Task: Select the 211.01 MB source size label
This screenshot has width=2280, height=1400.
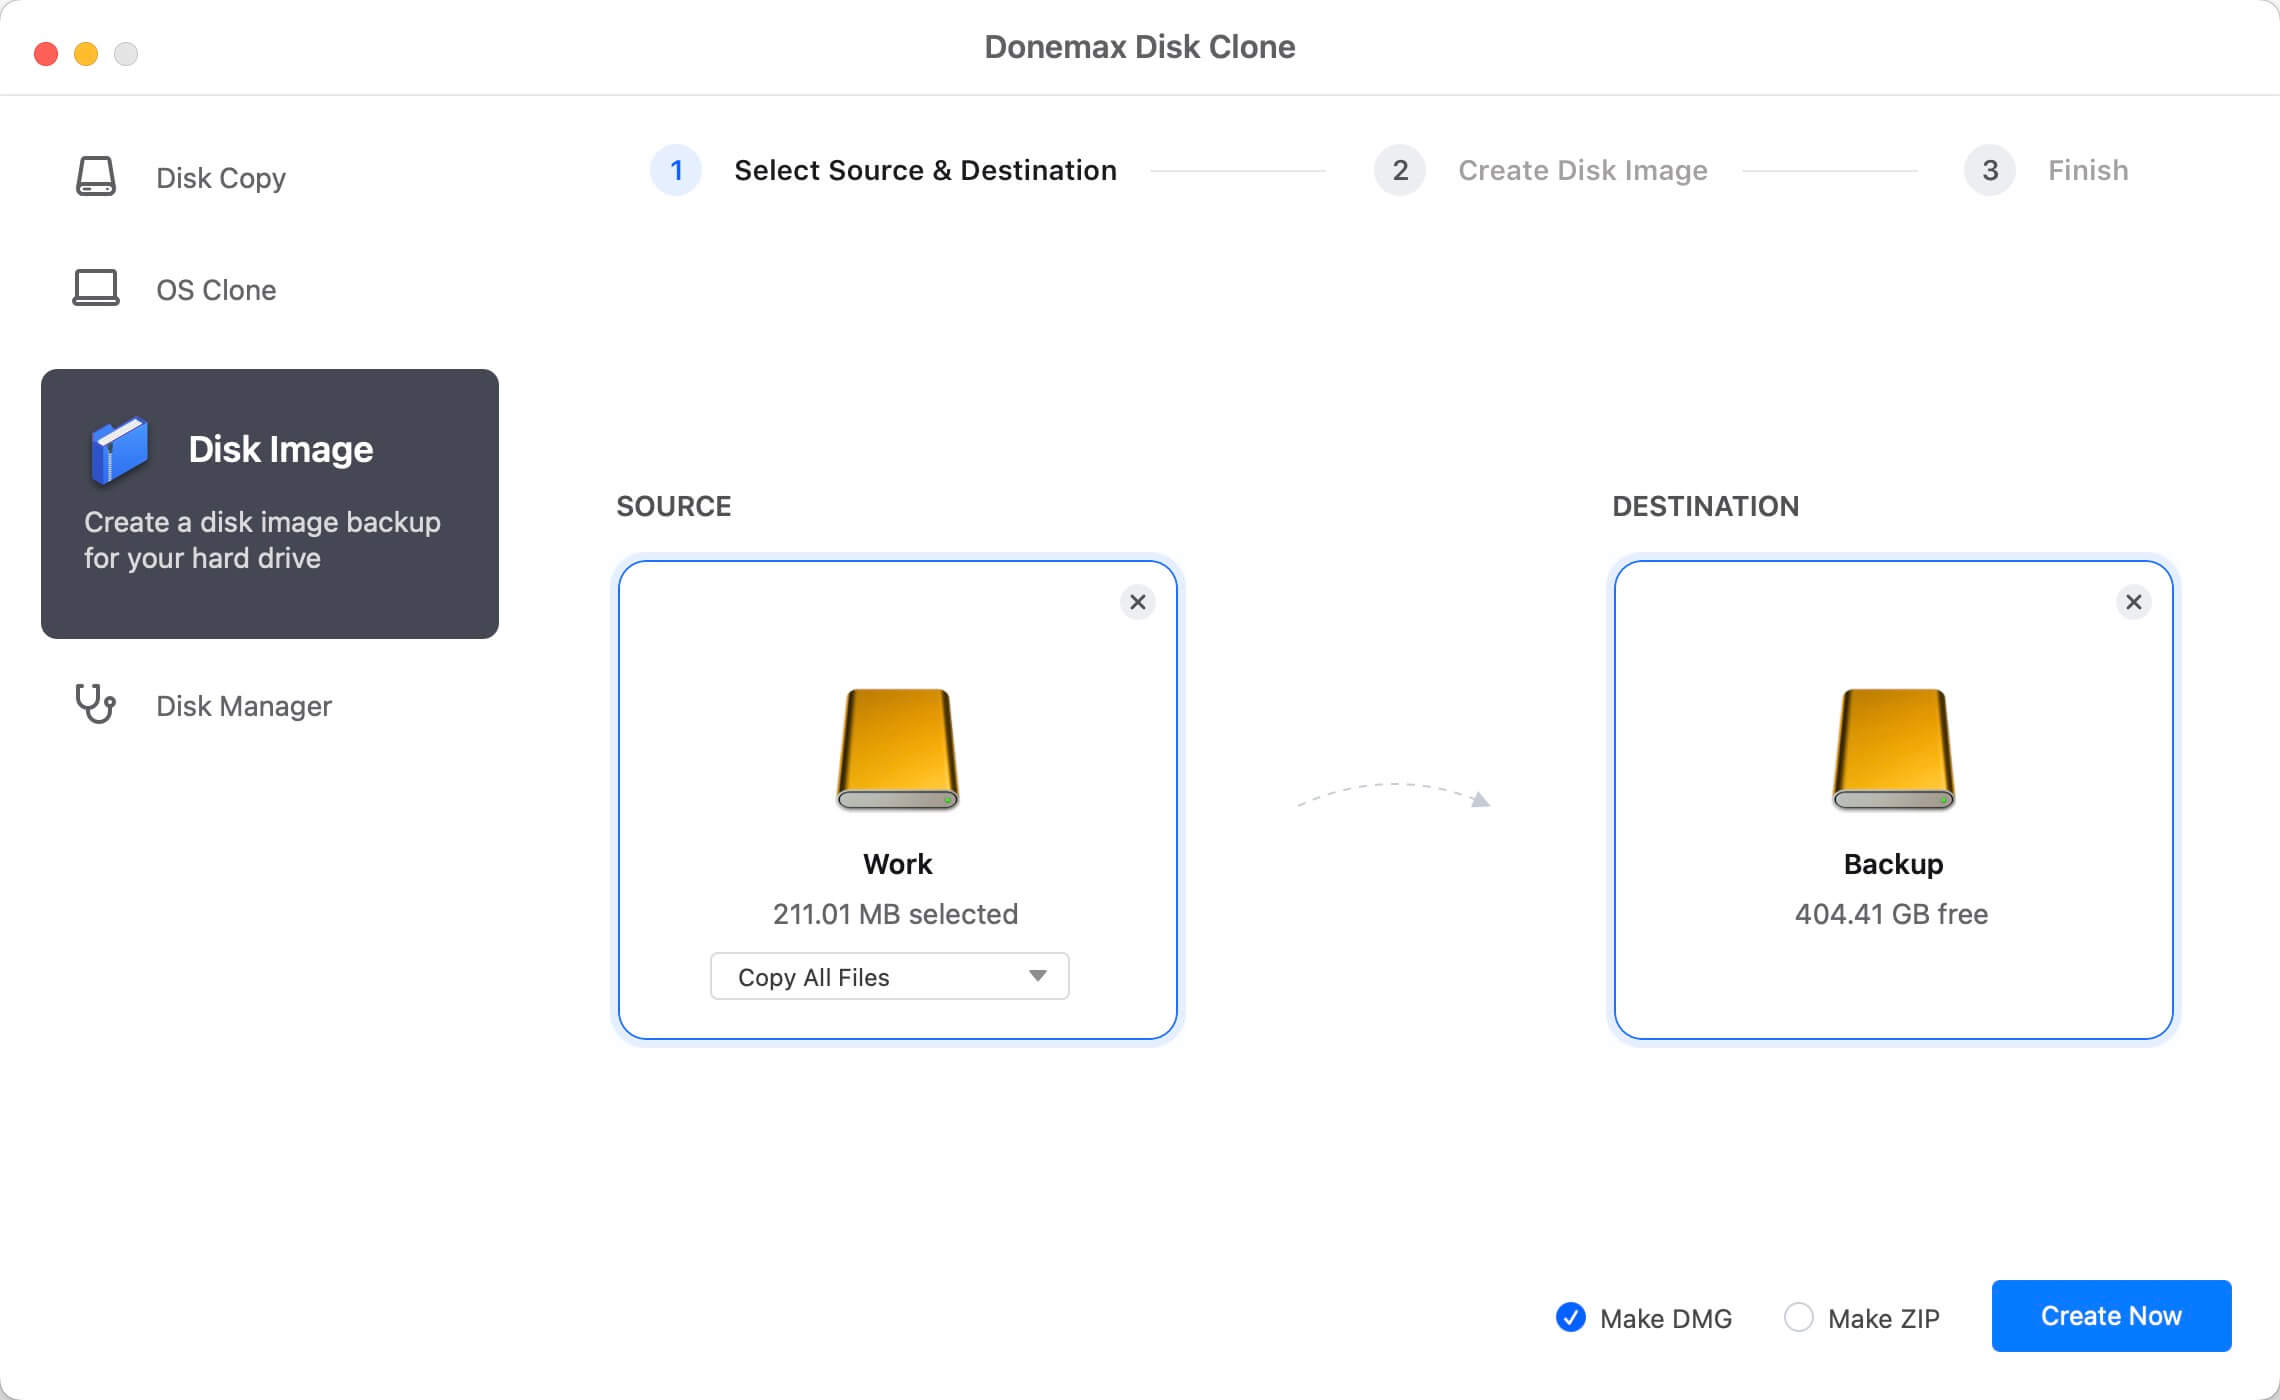Action: pyautogui.click(x=897, y=913)
